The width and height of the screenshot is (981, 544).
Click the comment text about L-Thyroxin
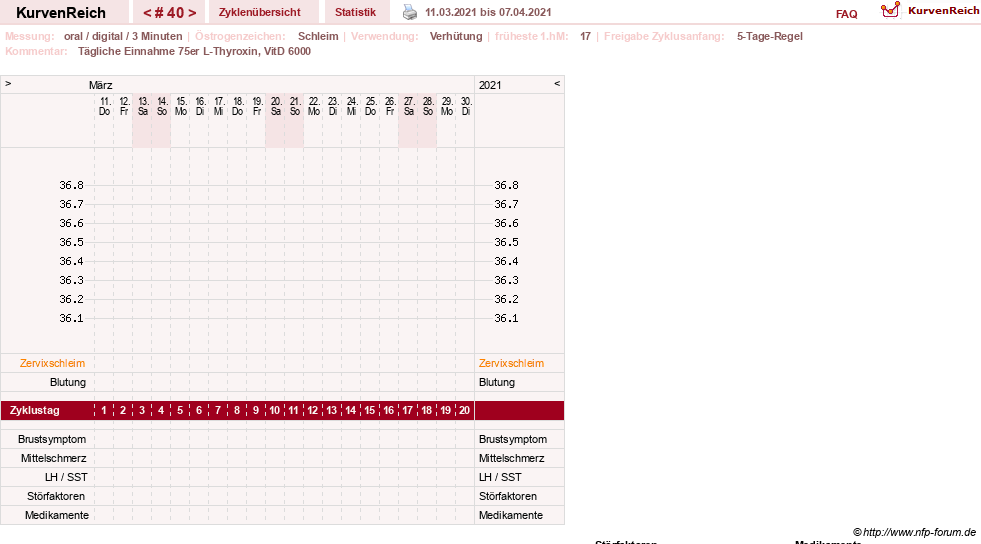194,51
